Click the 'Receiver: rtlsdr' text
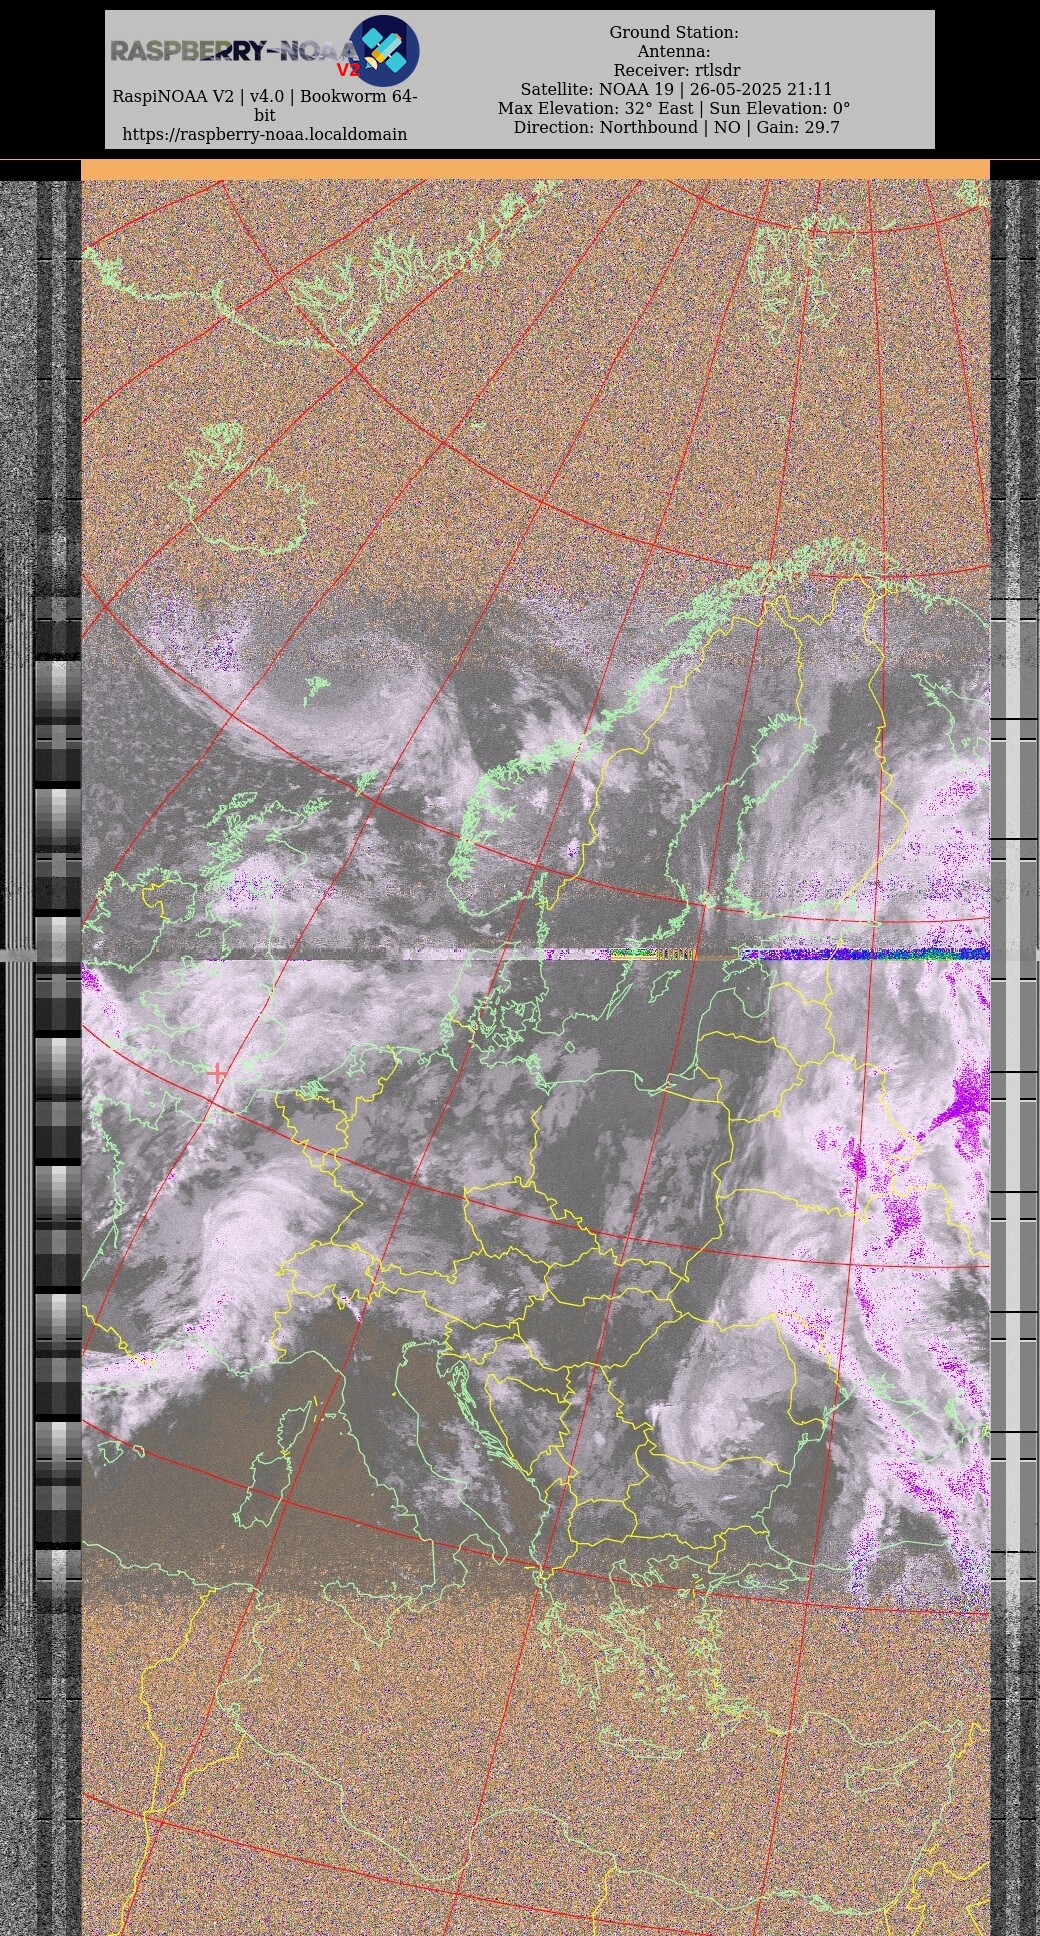Image resolution: width=1040 pixels, height=1936 pixels. (x=677, y=70)
